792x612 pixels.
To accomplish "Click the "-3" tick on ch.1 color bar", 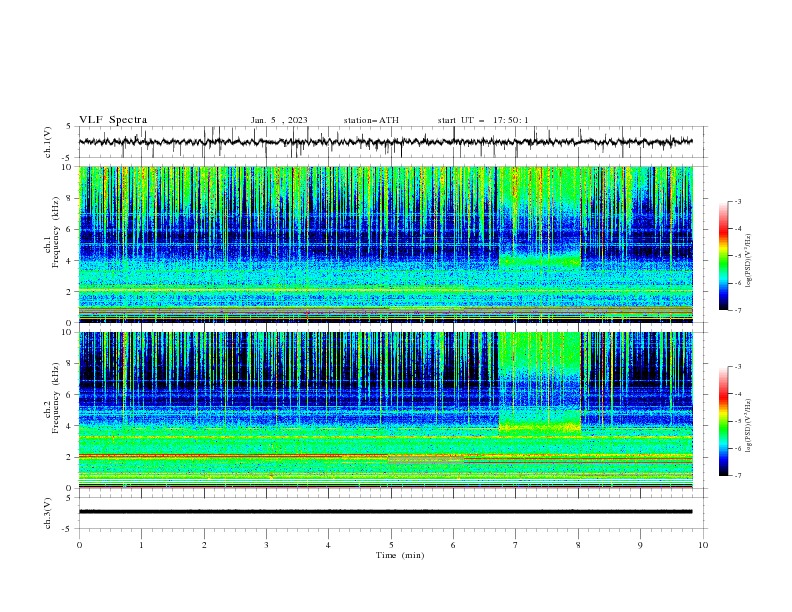I will 737,201.
